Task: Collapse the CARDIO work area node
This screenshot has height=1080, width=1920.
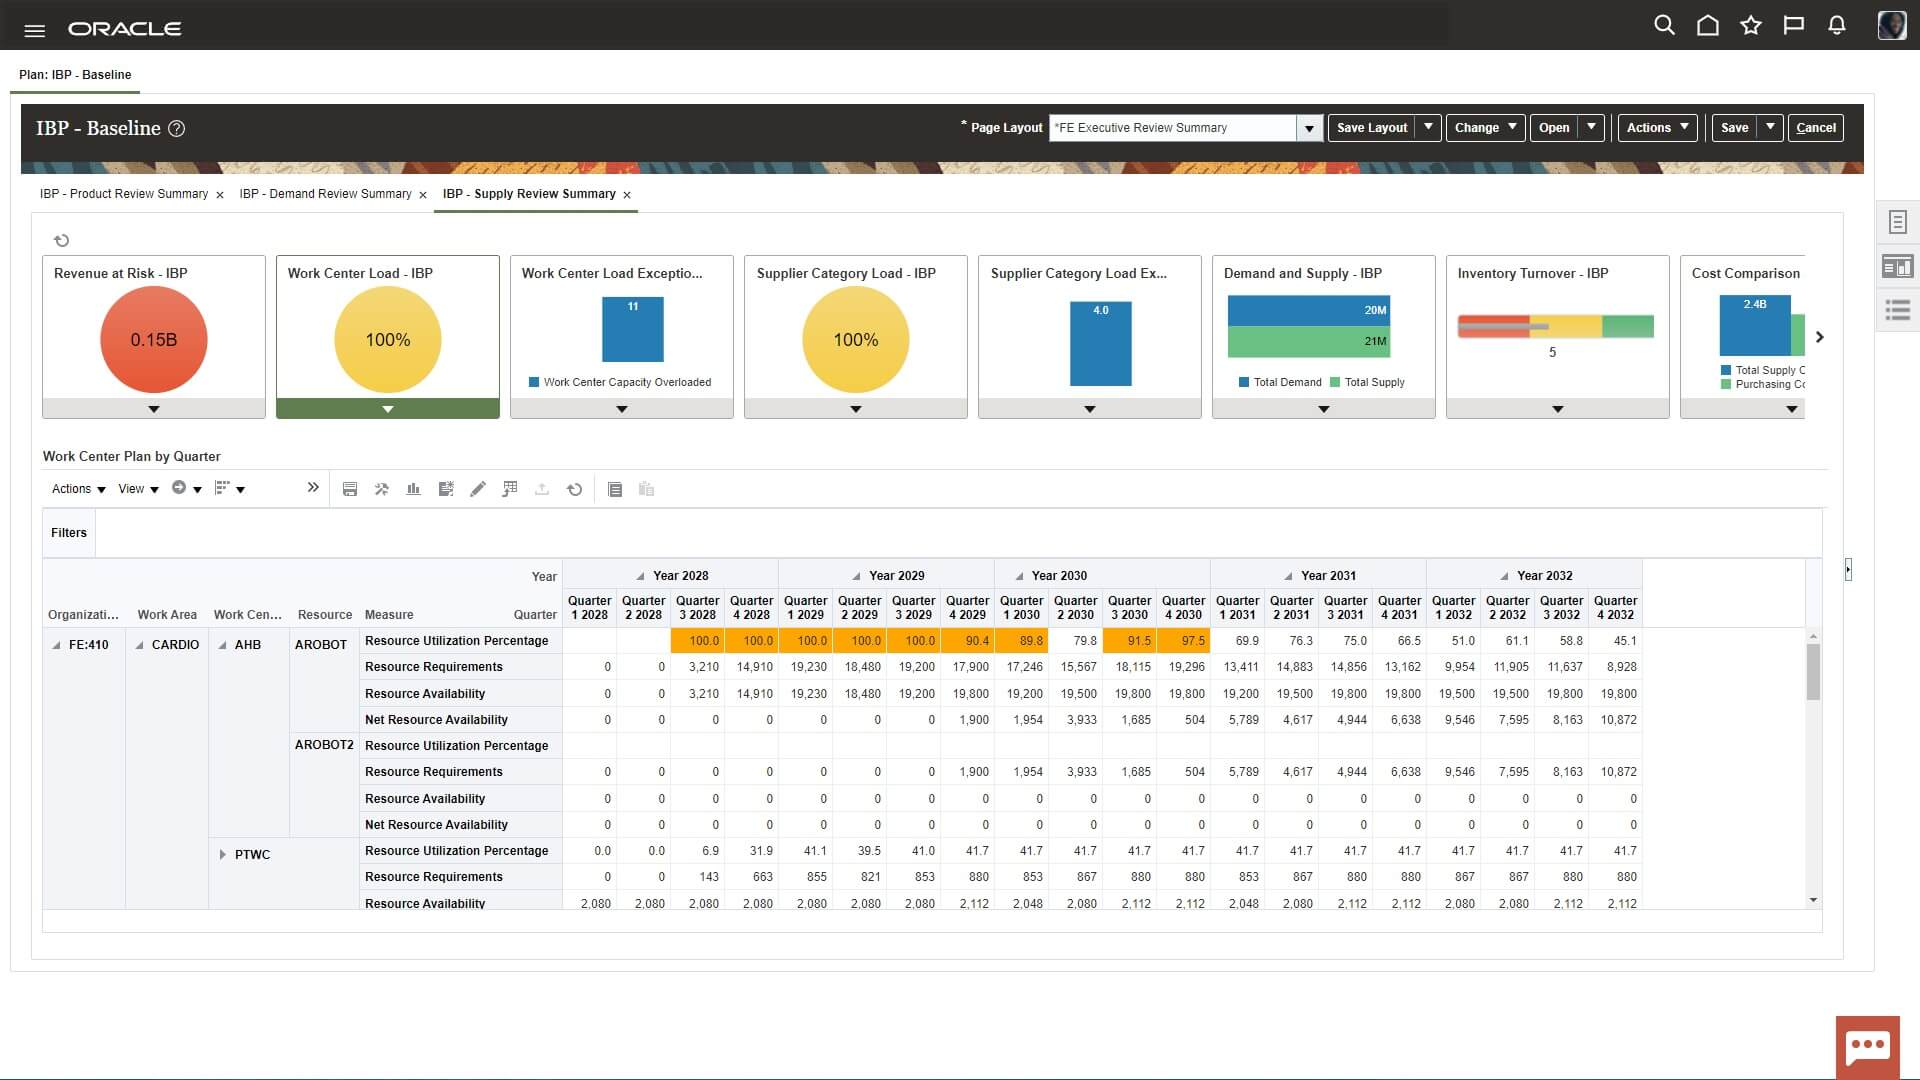Action: pyautogui.click(x=140, y=645)
